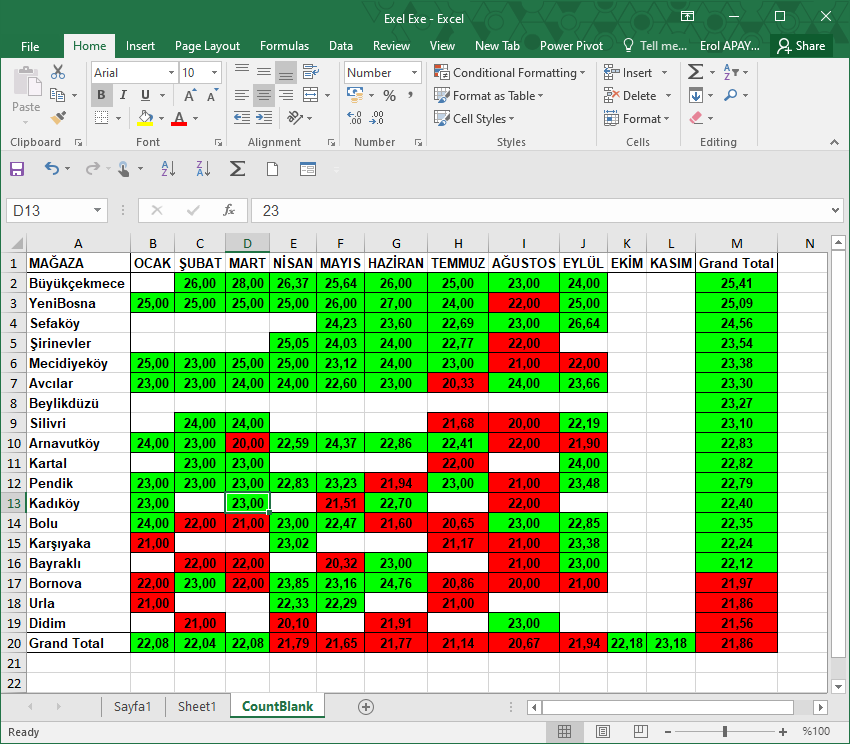Click the Cut scissors icon
This screenshot has height=744, width=850.
pos(58,72)
